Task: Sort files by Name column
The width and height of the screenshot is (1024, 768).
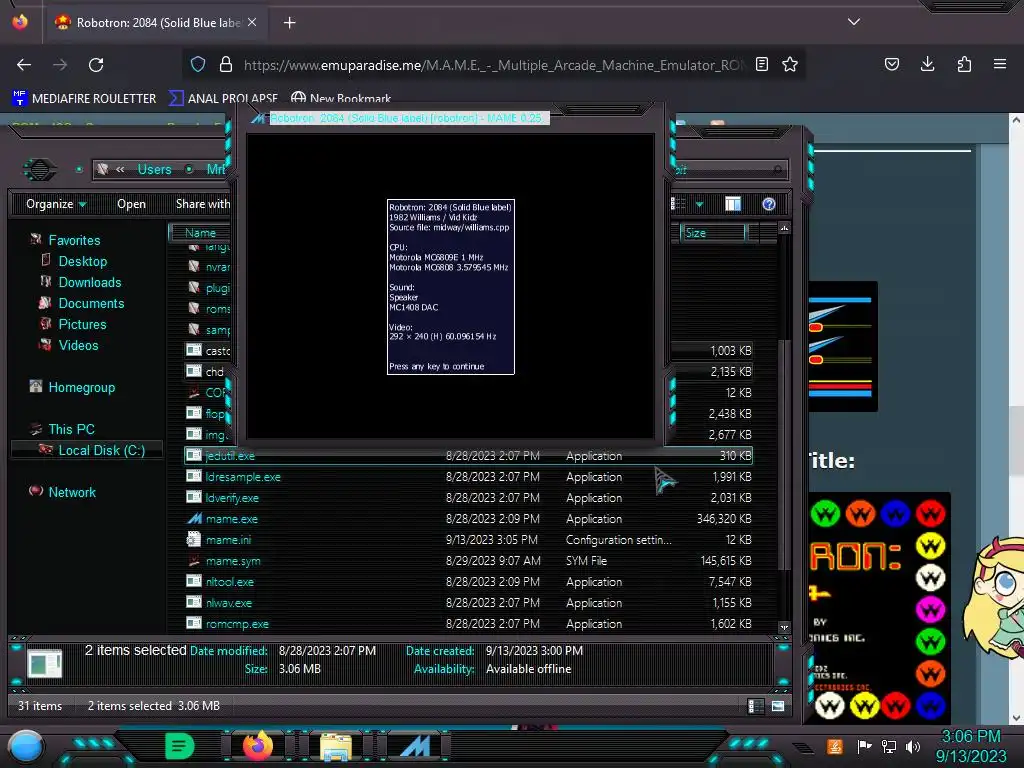Action: [x=200, y=232]
